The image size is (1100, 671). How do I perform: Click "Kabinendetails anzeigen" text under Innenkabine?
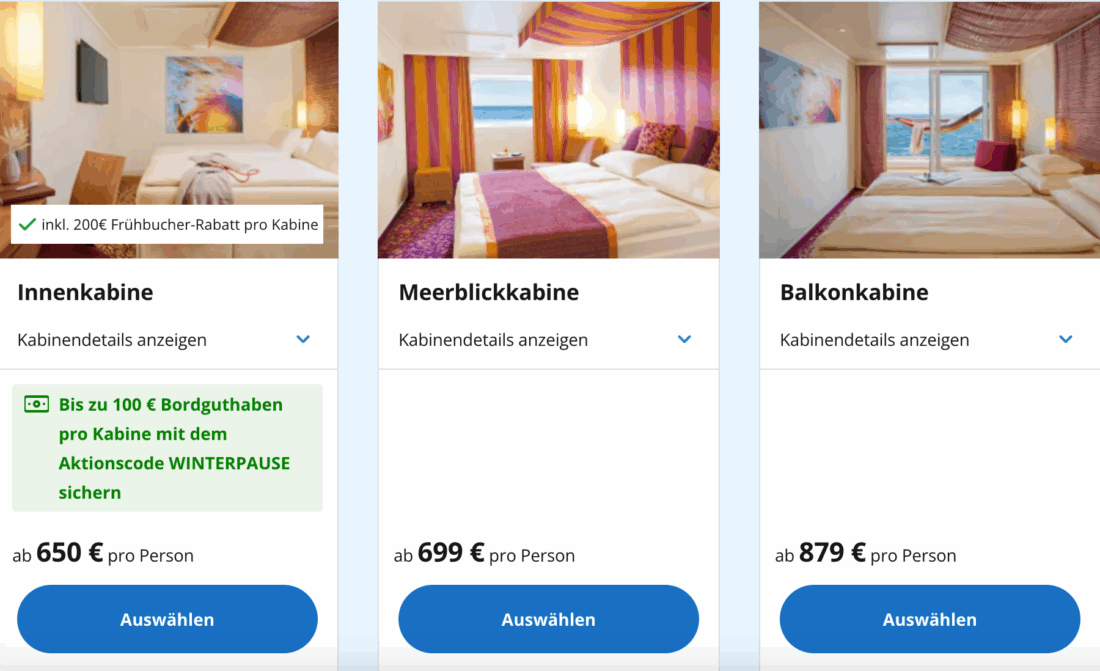(x=112, y=340)
